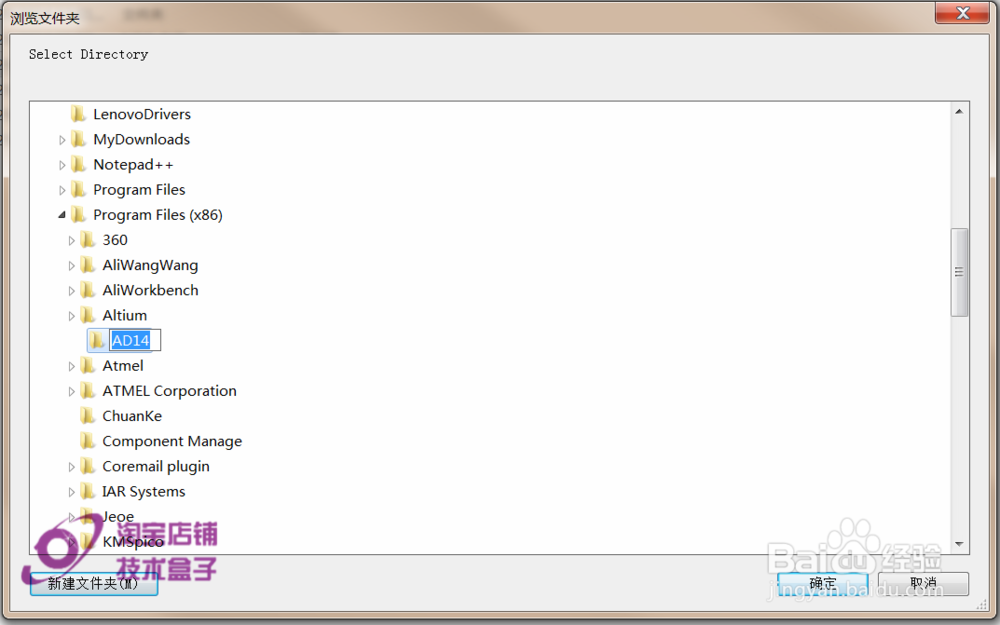This screenshot has width=1000, height=625.
Task: Expand the Altium folder
Action: click(71, 316)
